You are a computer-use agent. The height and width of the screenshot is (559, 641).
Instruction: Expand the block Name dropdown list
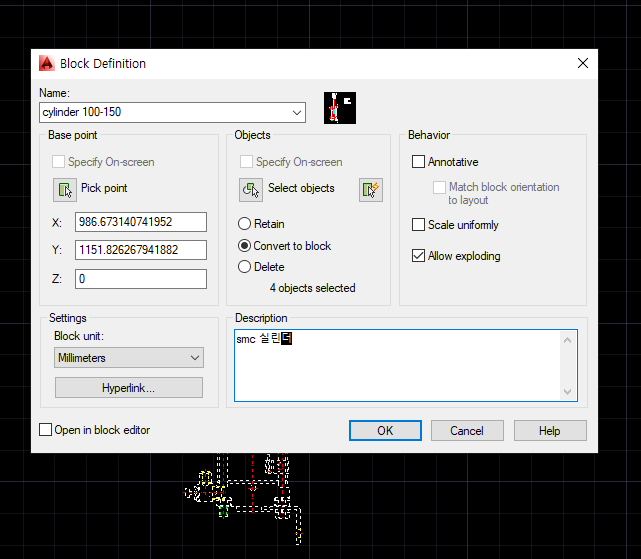pos(297,112)
